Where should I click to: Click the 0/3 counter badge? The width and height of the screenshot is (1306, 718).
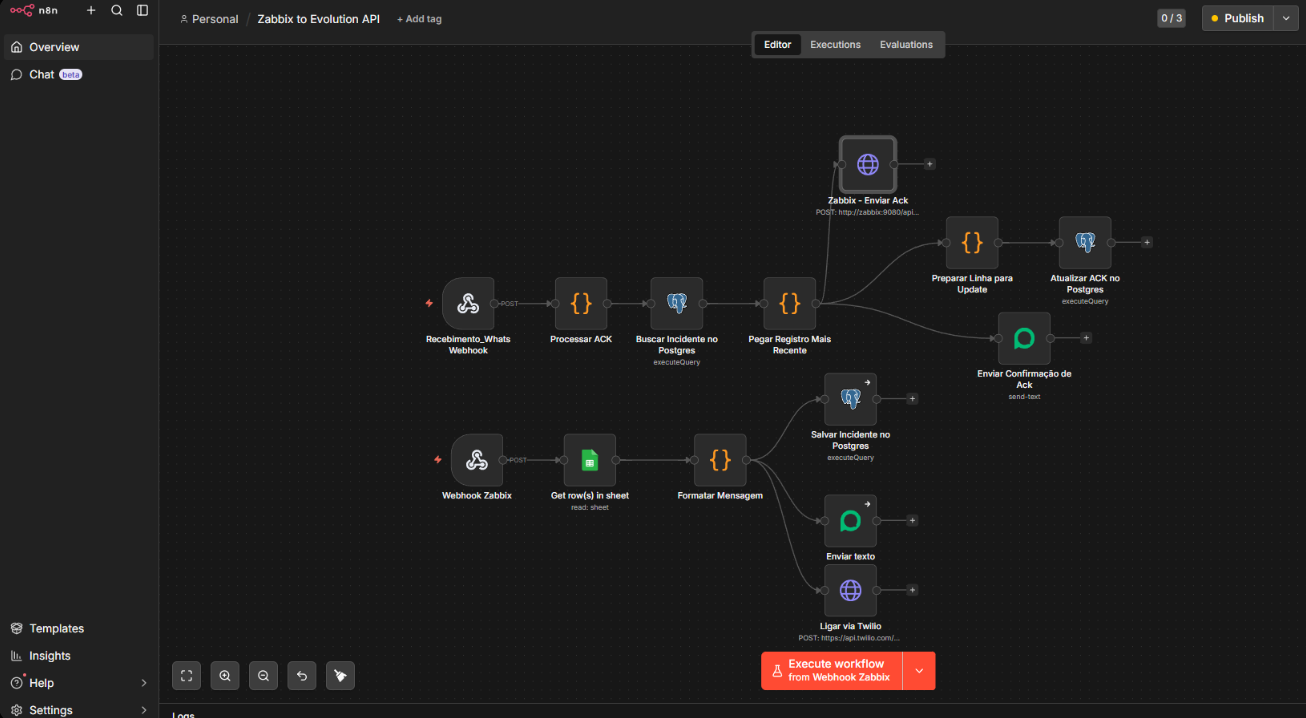1171,18
